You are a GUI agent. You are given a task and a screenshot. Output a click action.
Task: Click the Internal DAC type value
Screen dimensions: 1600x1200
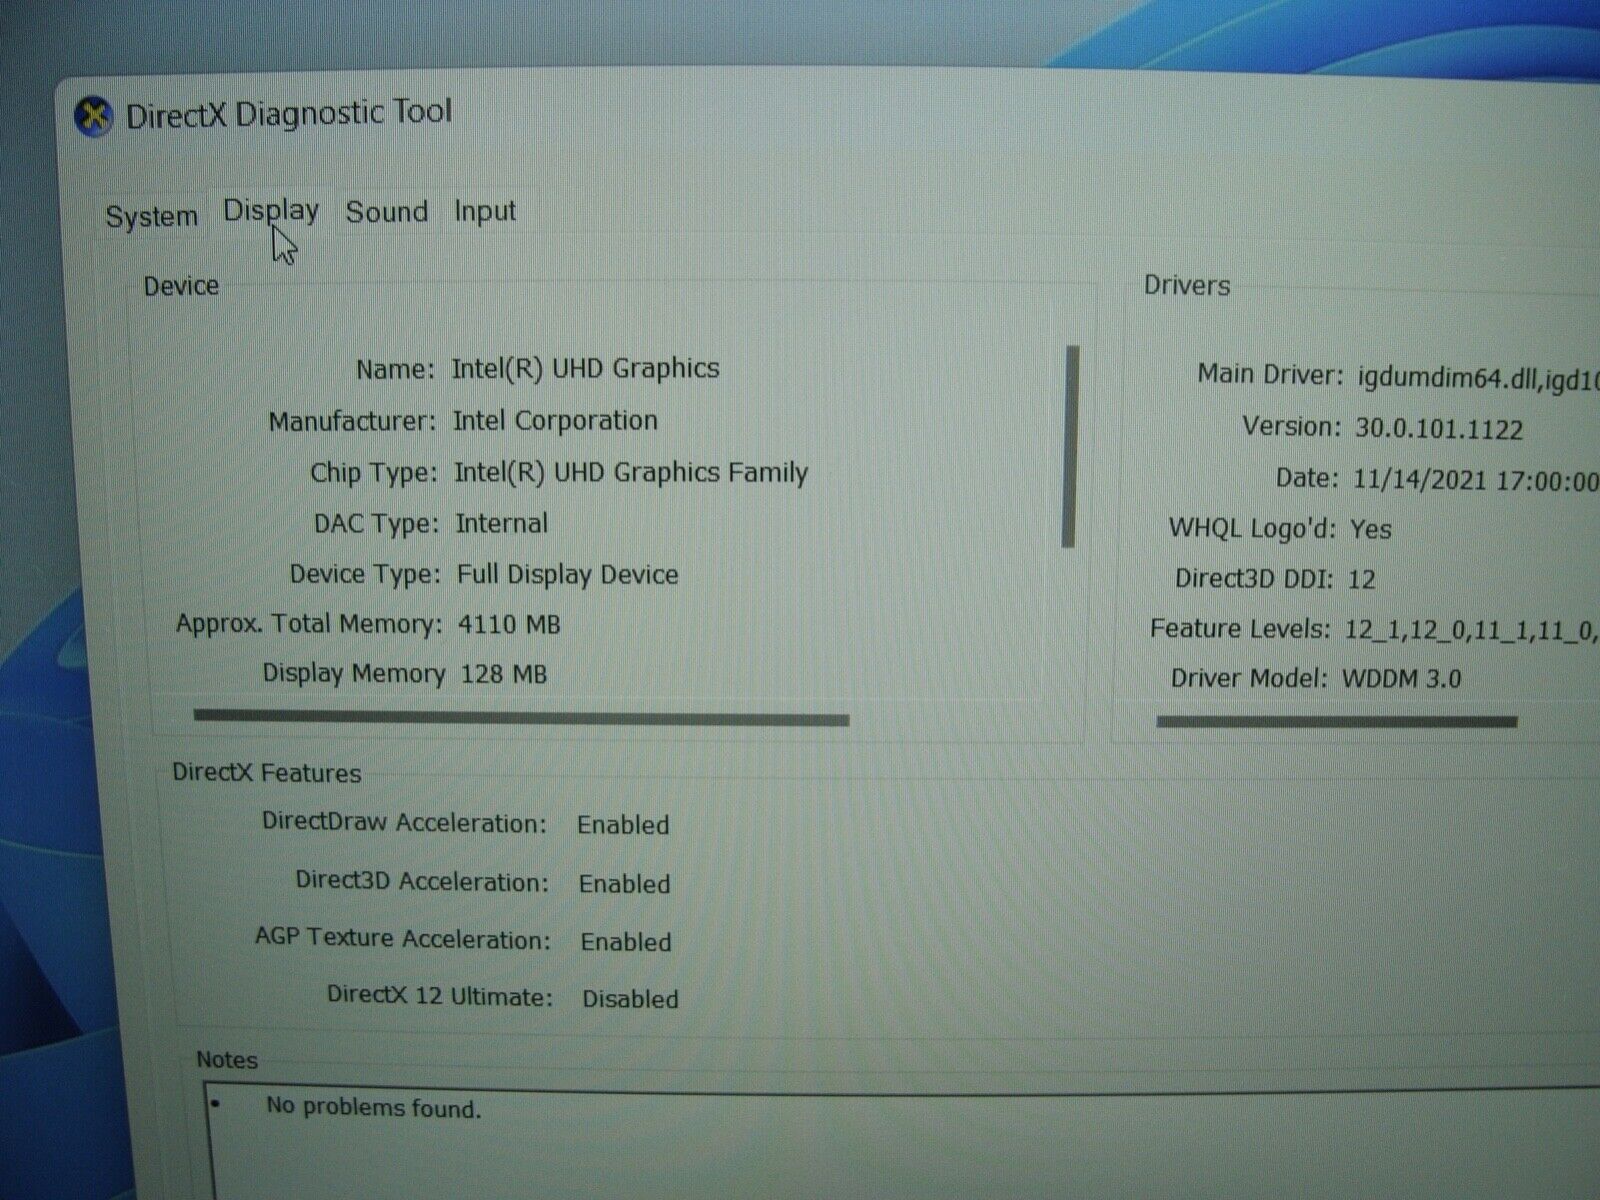(x=501, y=524)
